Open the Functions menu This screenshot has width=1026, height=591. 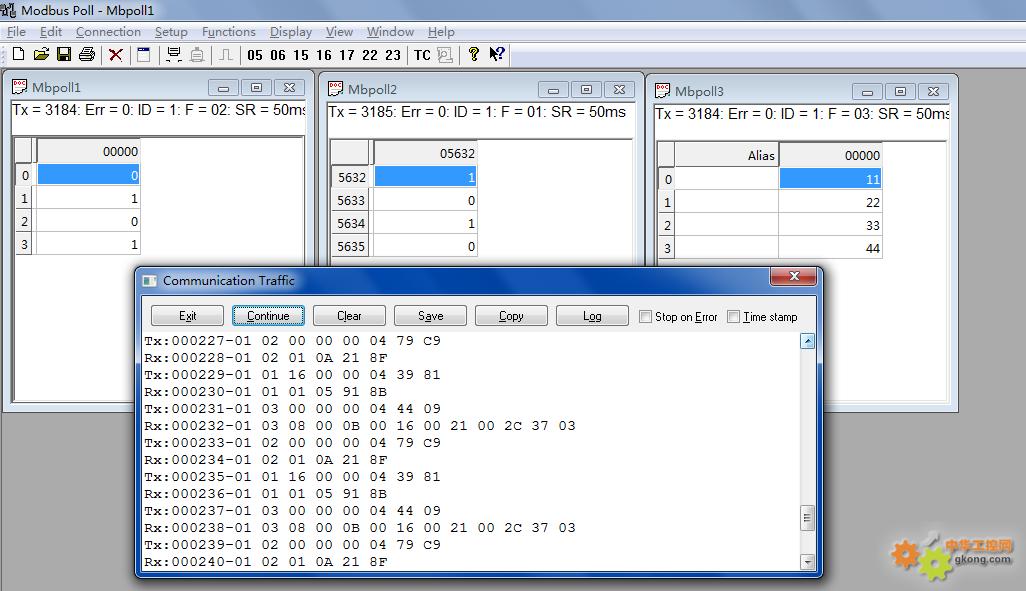(x=228, y=31)
